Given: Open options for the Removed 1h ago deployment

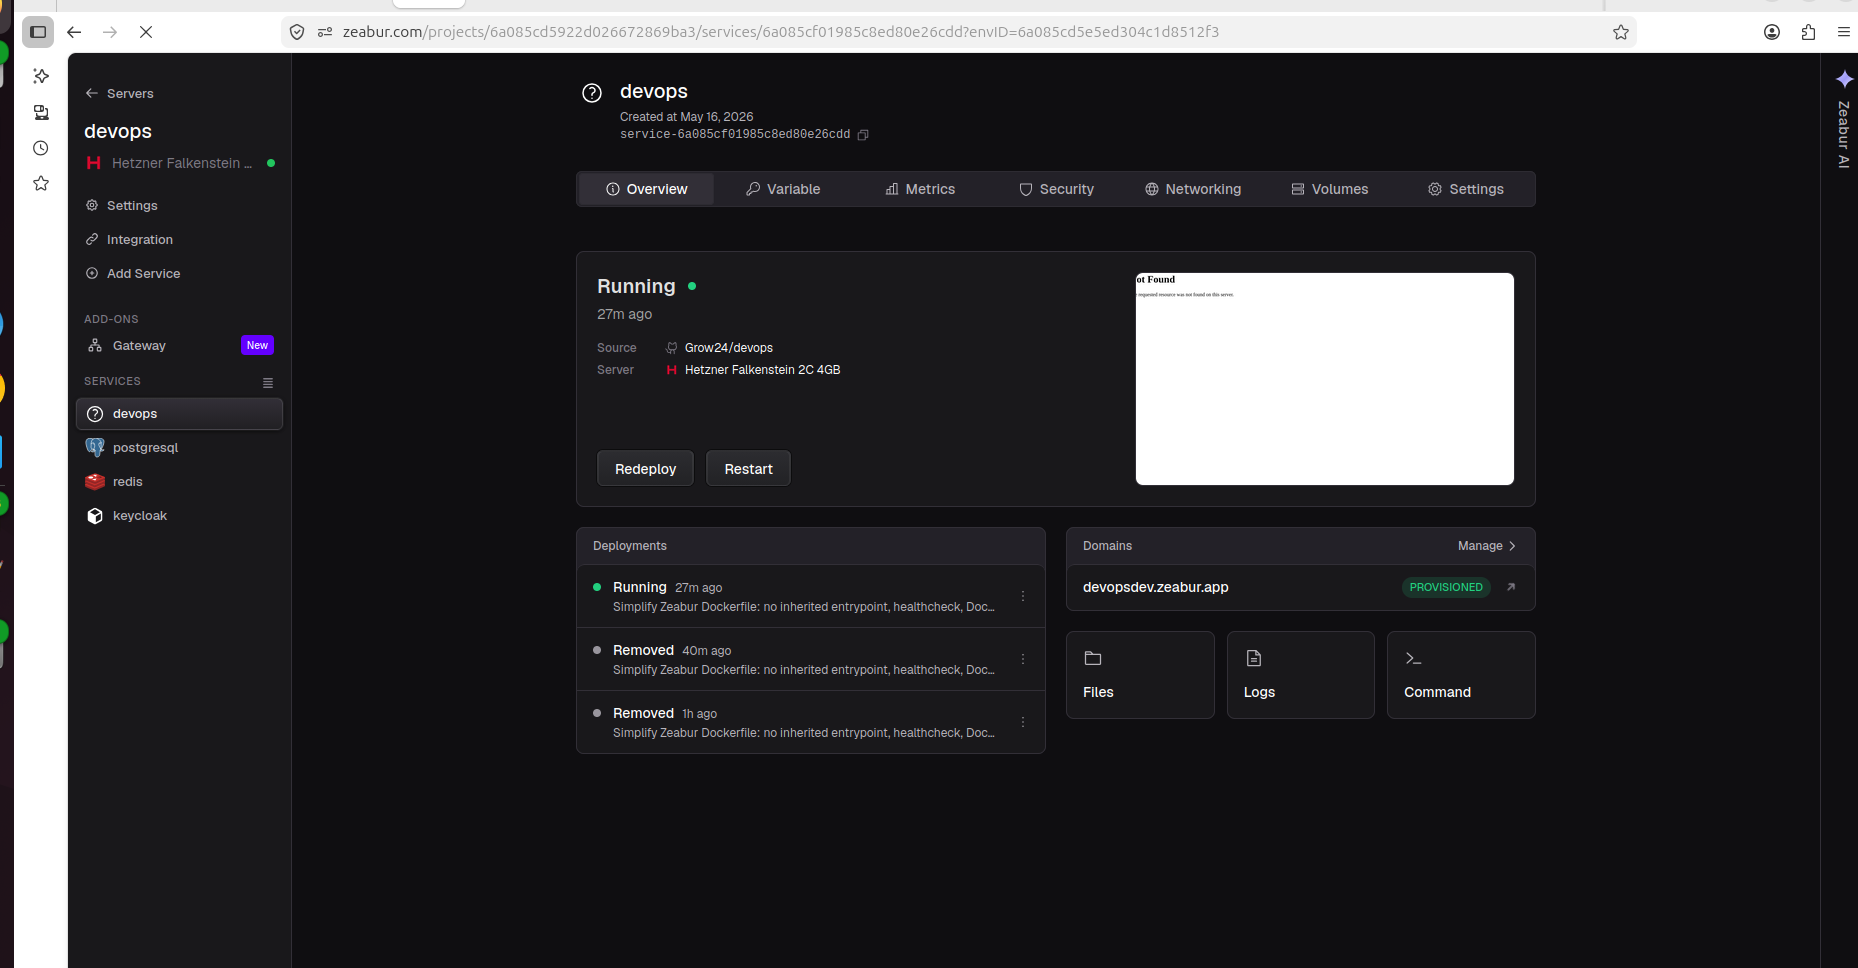Looking at the screenshot, I should [x=1023, y=722].
